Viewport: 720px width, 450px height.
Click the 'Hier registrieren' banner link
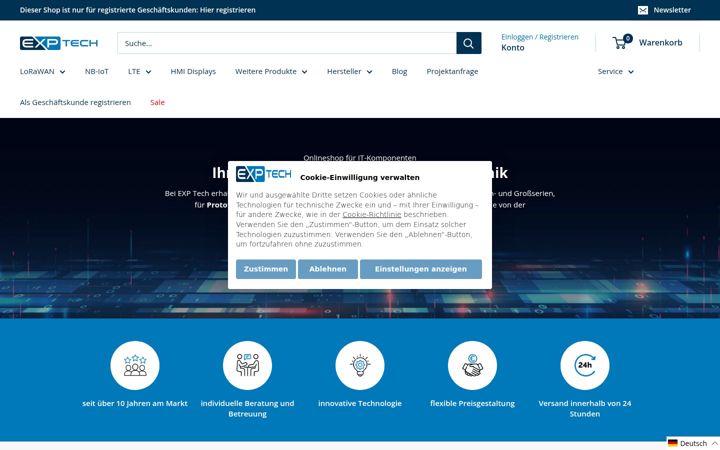pos(228,10)
